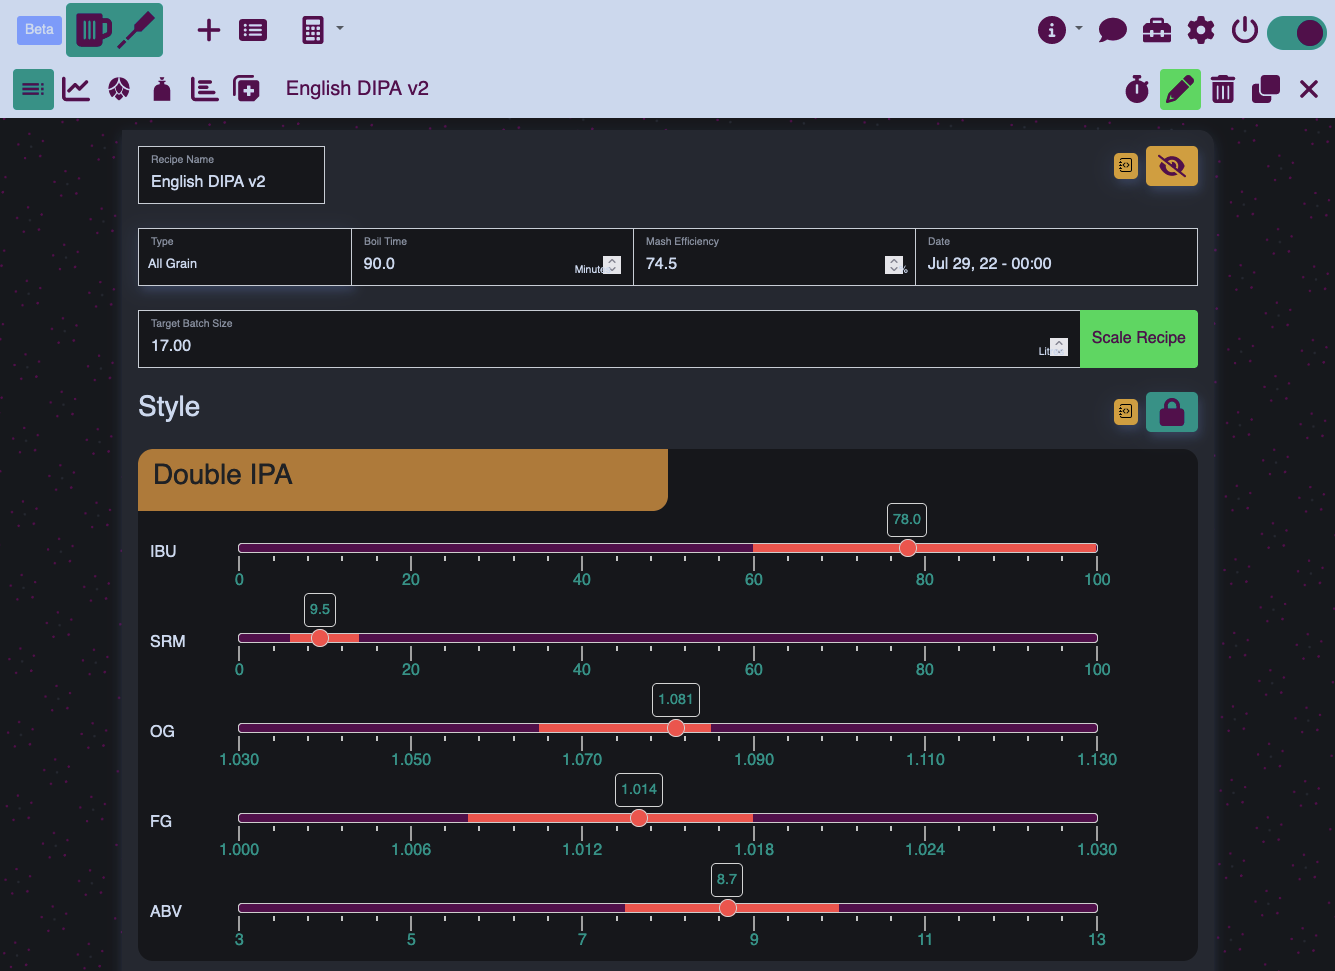Open the chat bubble icon
1335x971 pixels.
pos(1112,30)
